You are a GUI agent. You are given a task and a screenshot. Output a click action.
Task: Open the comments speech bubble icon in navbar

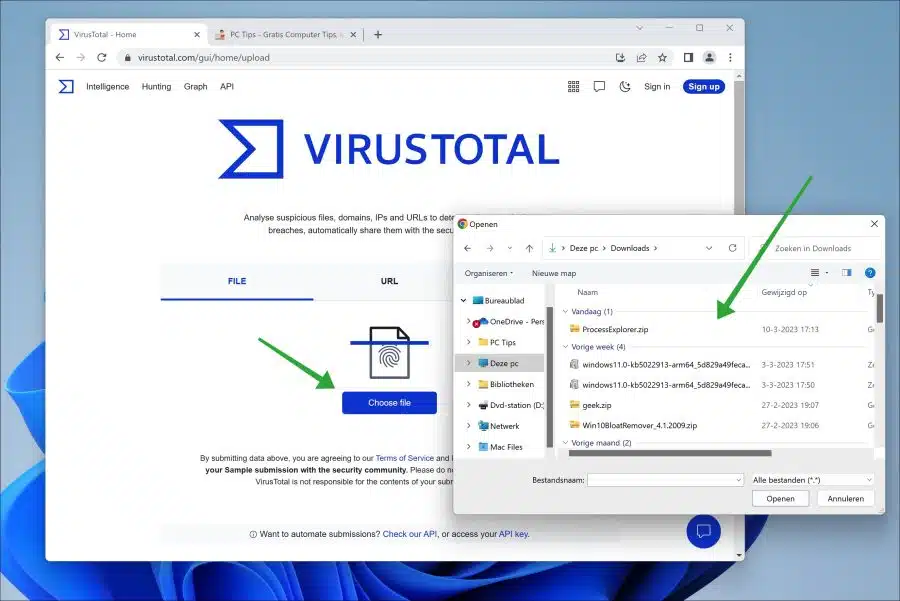coord(599,87)
